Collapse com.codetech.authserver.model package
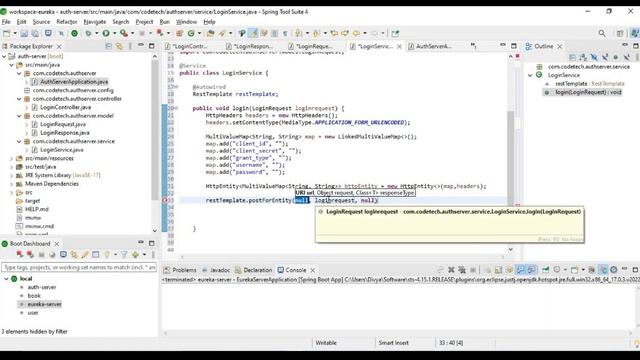640x360 pixels. (19, 116)
